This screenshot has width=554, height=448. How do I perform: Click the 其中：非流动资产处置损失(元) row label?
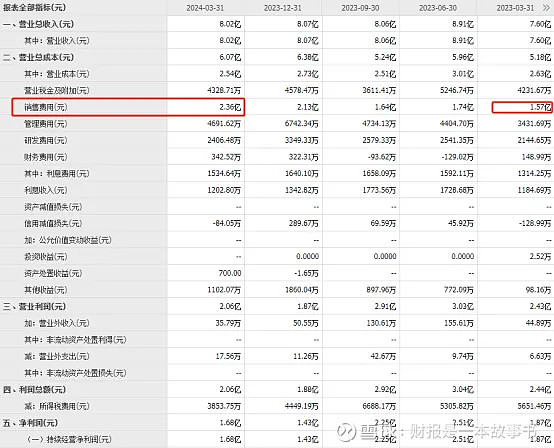(75, 373)
